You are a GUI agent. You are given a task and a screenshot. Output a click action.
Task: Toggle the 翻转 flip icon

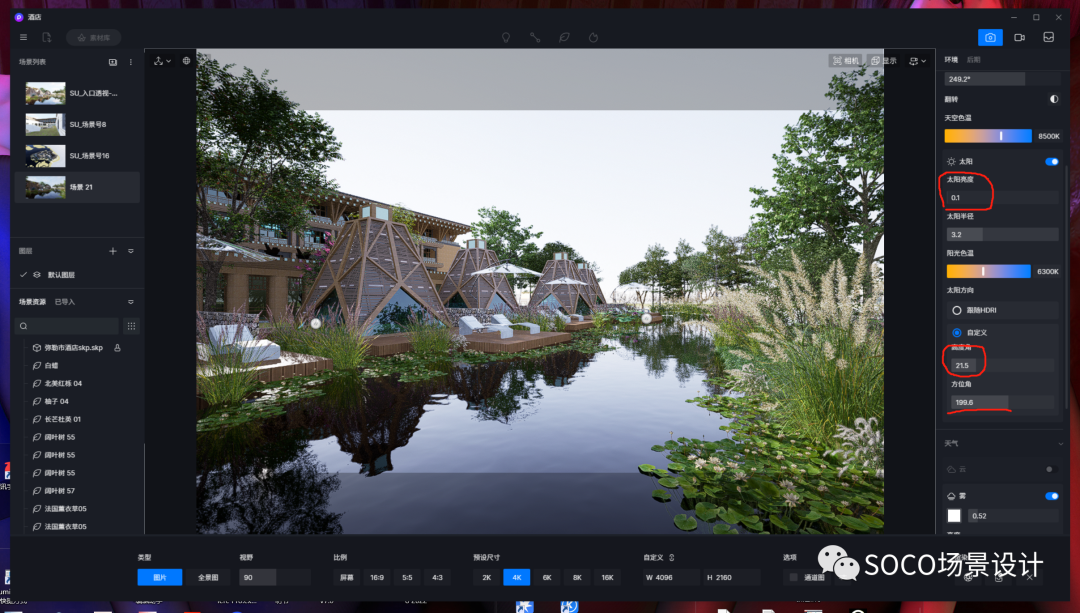coord(1054,99)
